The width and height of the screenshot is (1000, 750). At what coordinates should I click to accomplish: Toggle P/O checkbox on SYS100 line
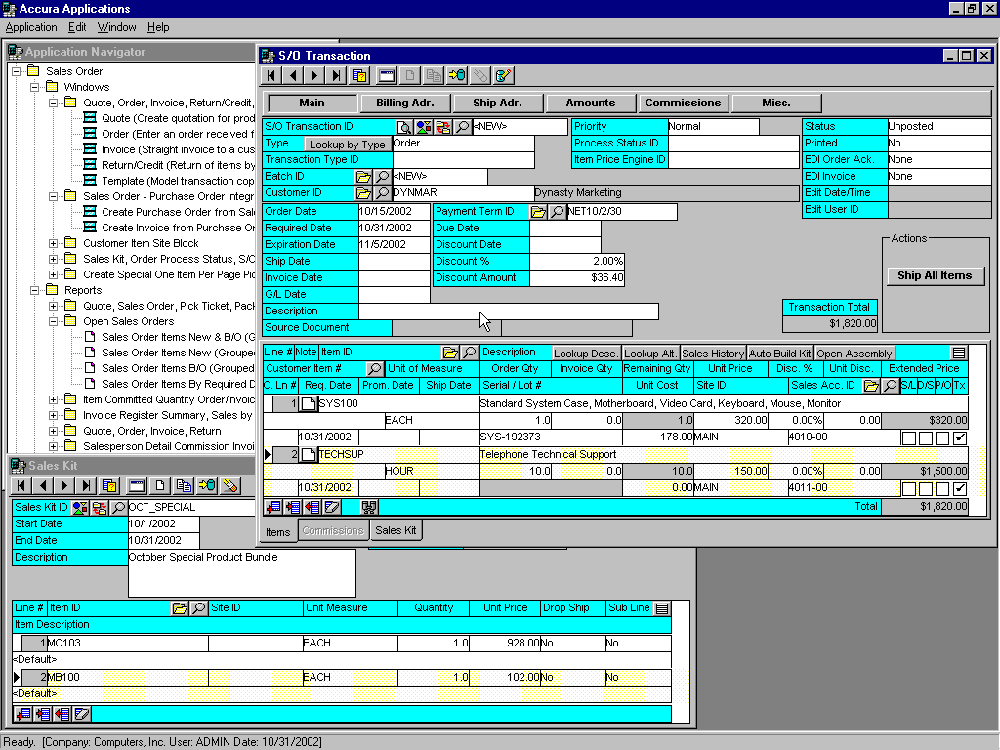[943, 438]
